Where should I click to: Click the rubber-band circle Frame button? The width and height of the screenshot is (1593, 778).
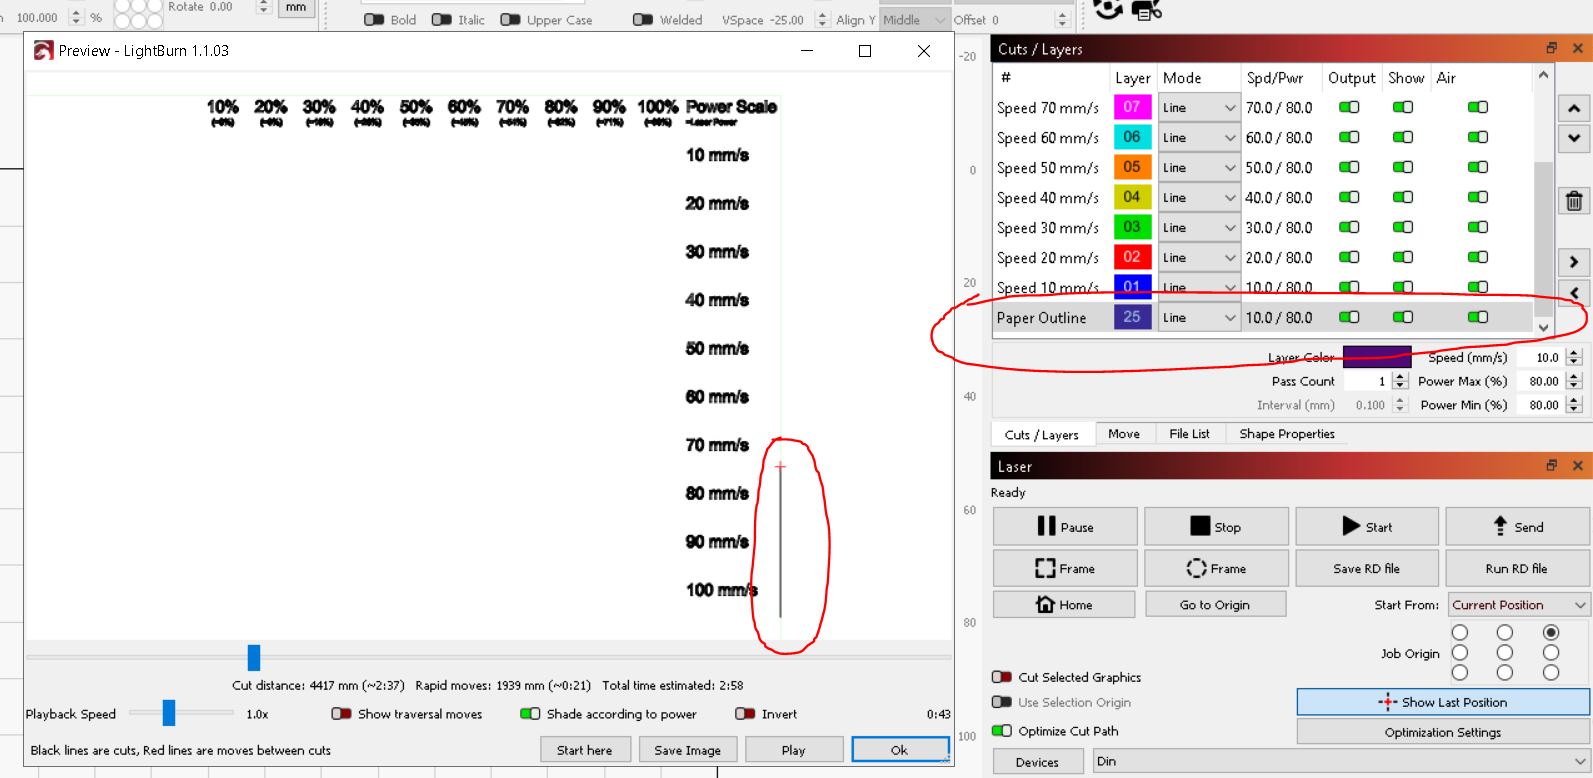coord(1215,568)
